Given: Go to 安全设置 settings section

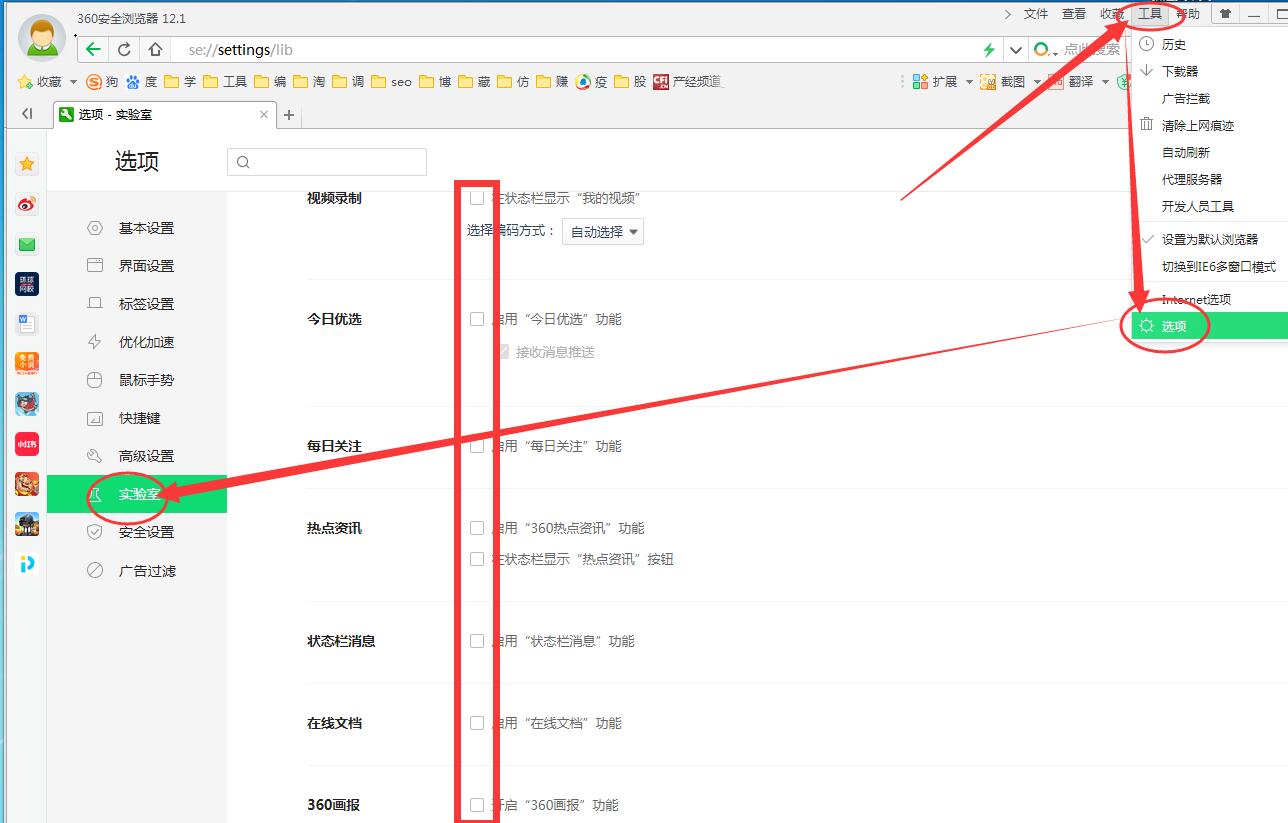Looking at the screenshot, I should click(x=137, y=532).
